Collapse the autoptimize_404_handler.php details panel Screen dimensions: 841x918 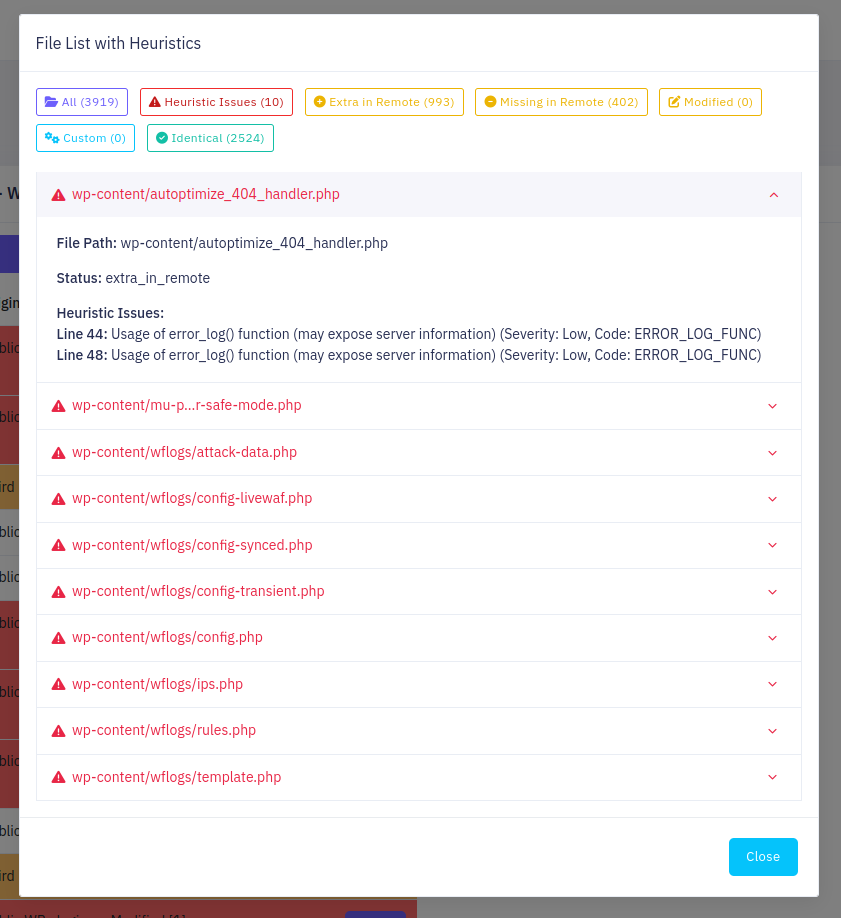point(772,196)
